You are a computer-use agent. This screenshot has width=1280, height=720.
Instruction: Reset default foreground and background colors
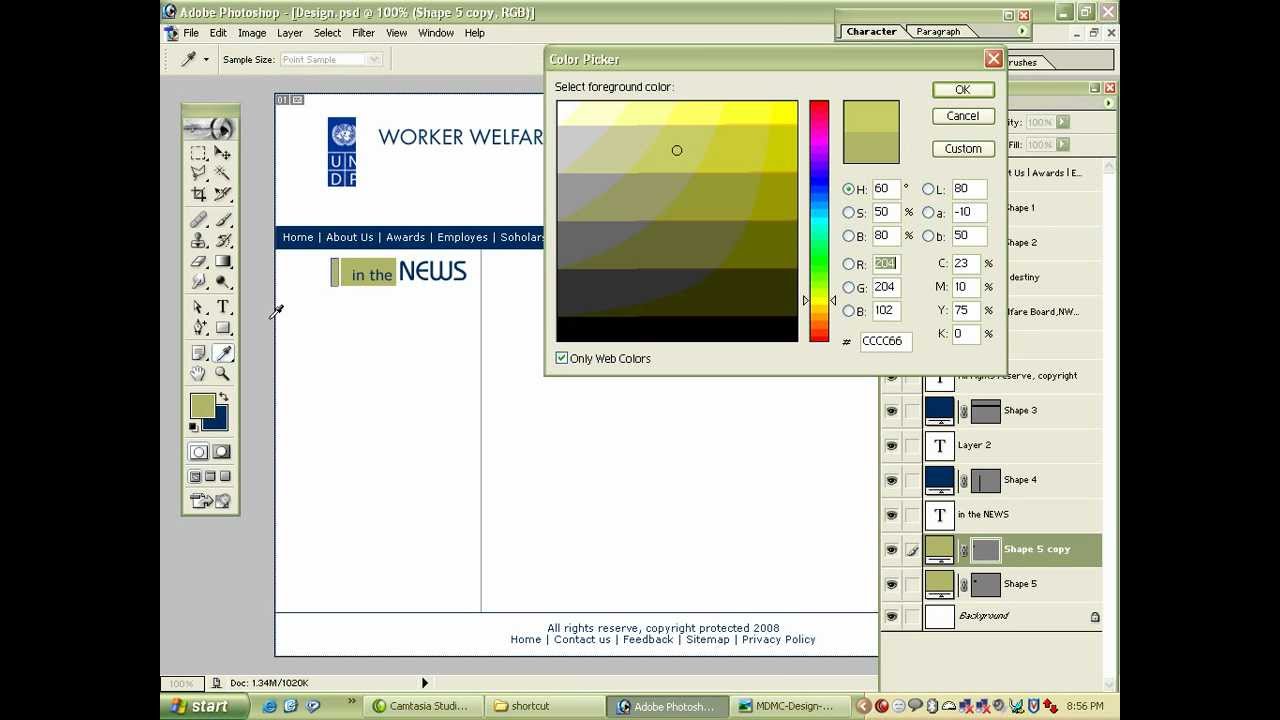(194, 427)
